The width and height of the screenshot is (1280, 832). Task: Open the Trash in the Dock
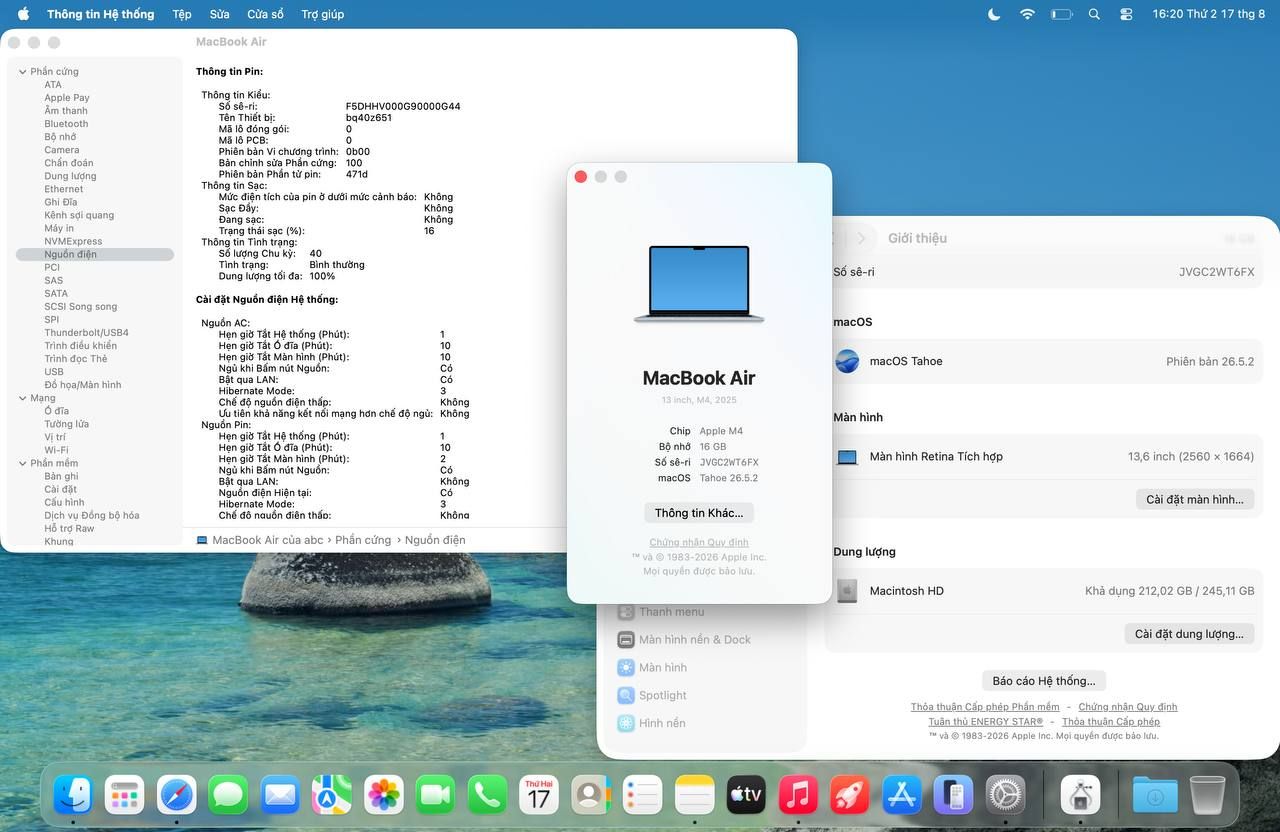point(1207,796)
